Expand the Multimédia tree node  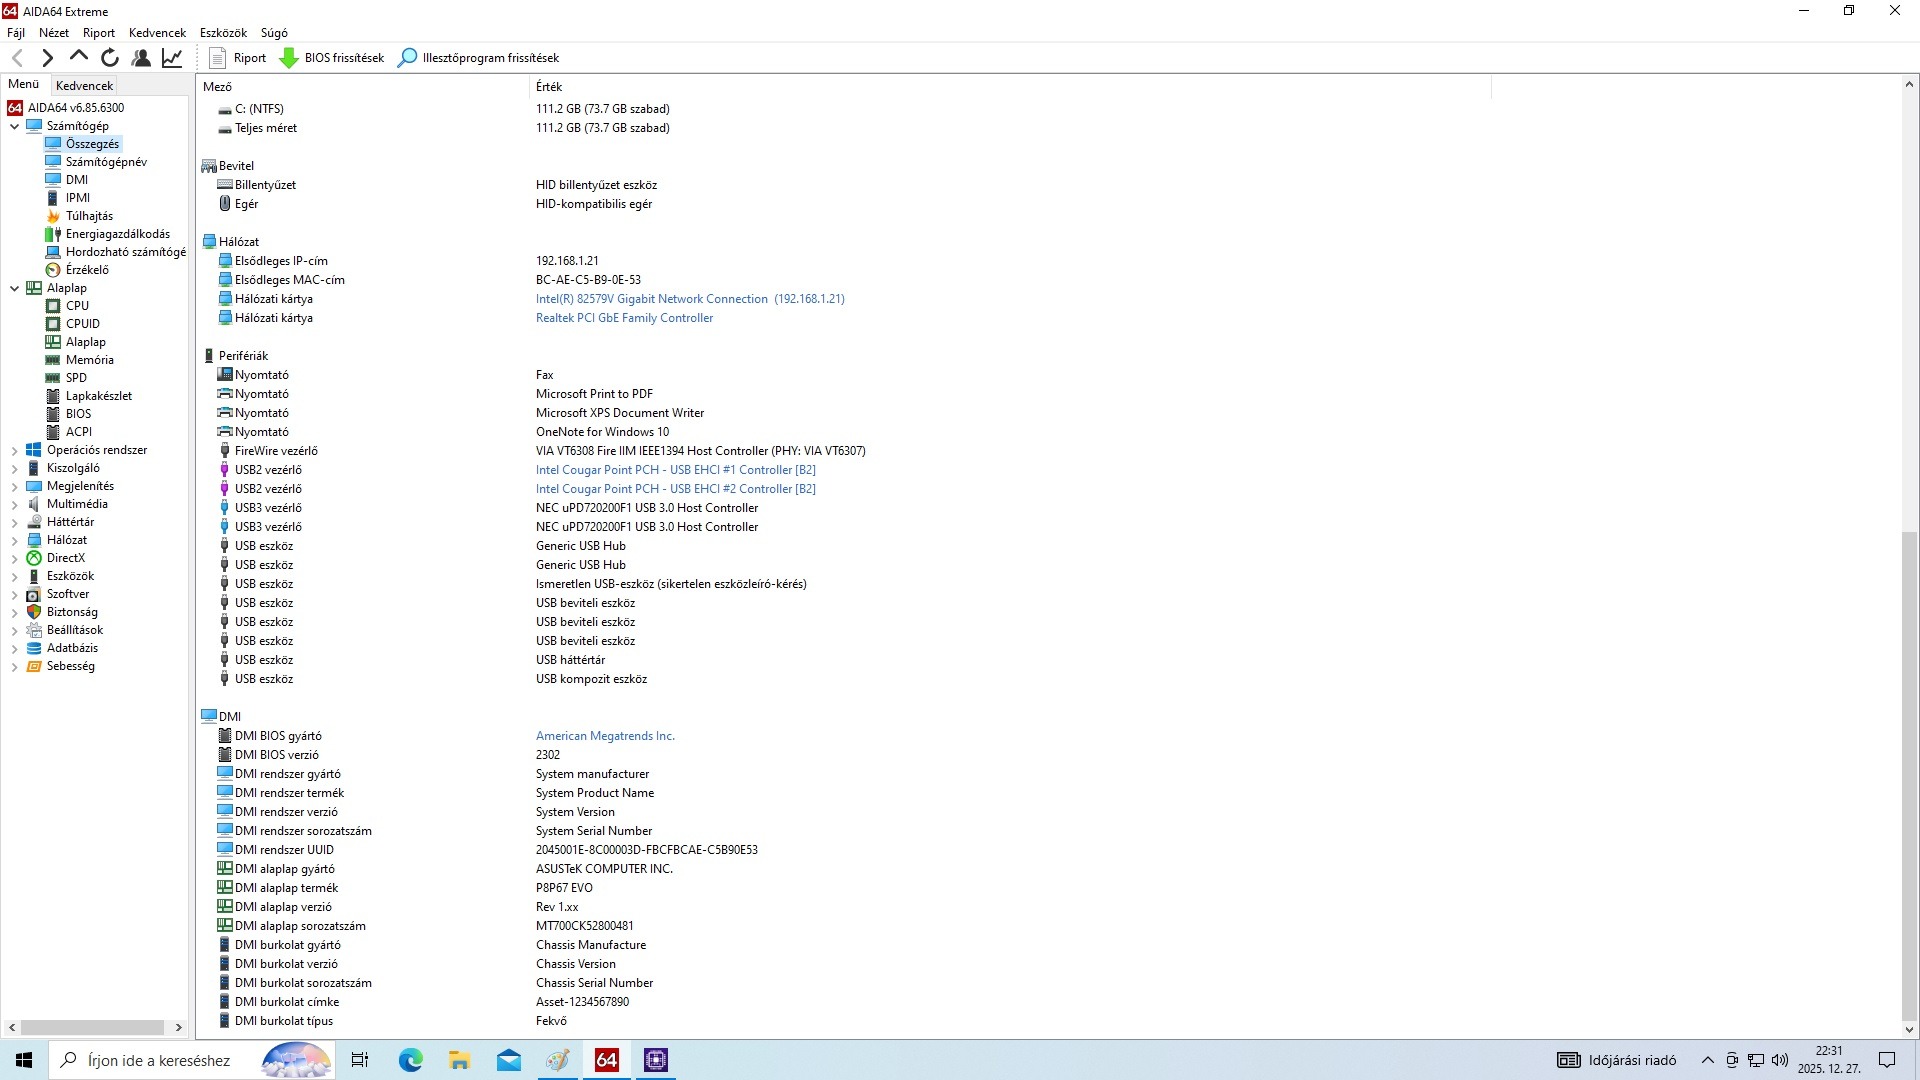pos(14,505)
